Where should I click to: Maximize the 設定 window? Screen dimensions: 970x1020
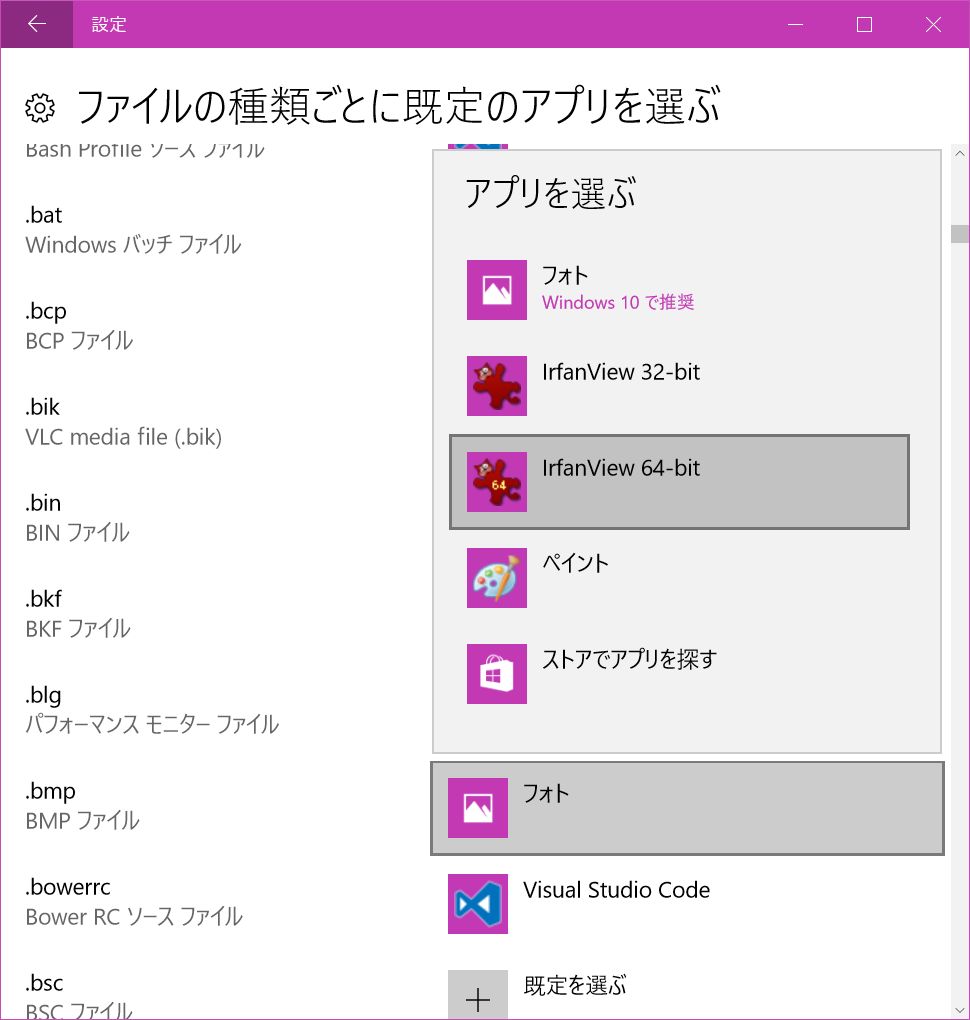coord(864,24)
